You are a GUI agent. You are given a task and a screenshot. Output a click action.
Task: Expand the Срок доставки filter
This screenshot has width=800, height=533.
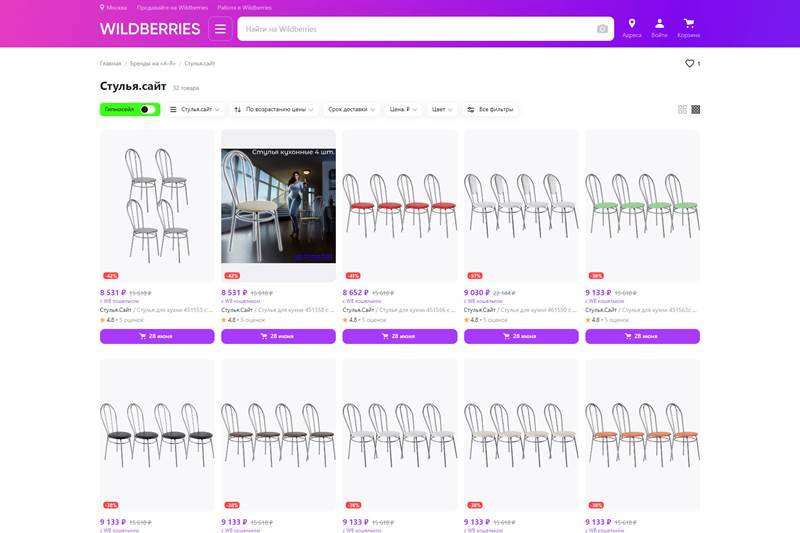(x=352, y=109)
